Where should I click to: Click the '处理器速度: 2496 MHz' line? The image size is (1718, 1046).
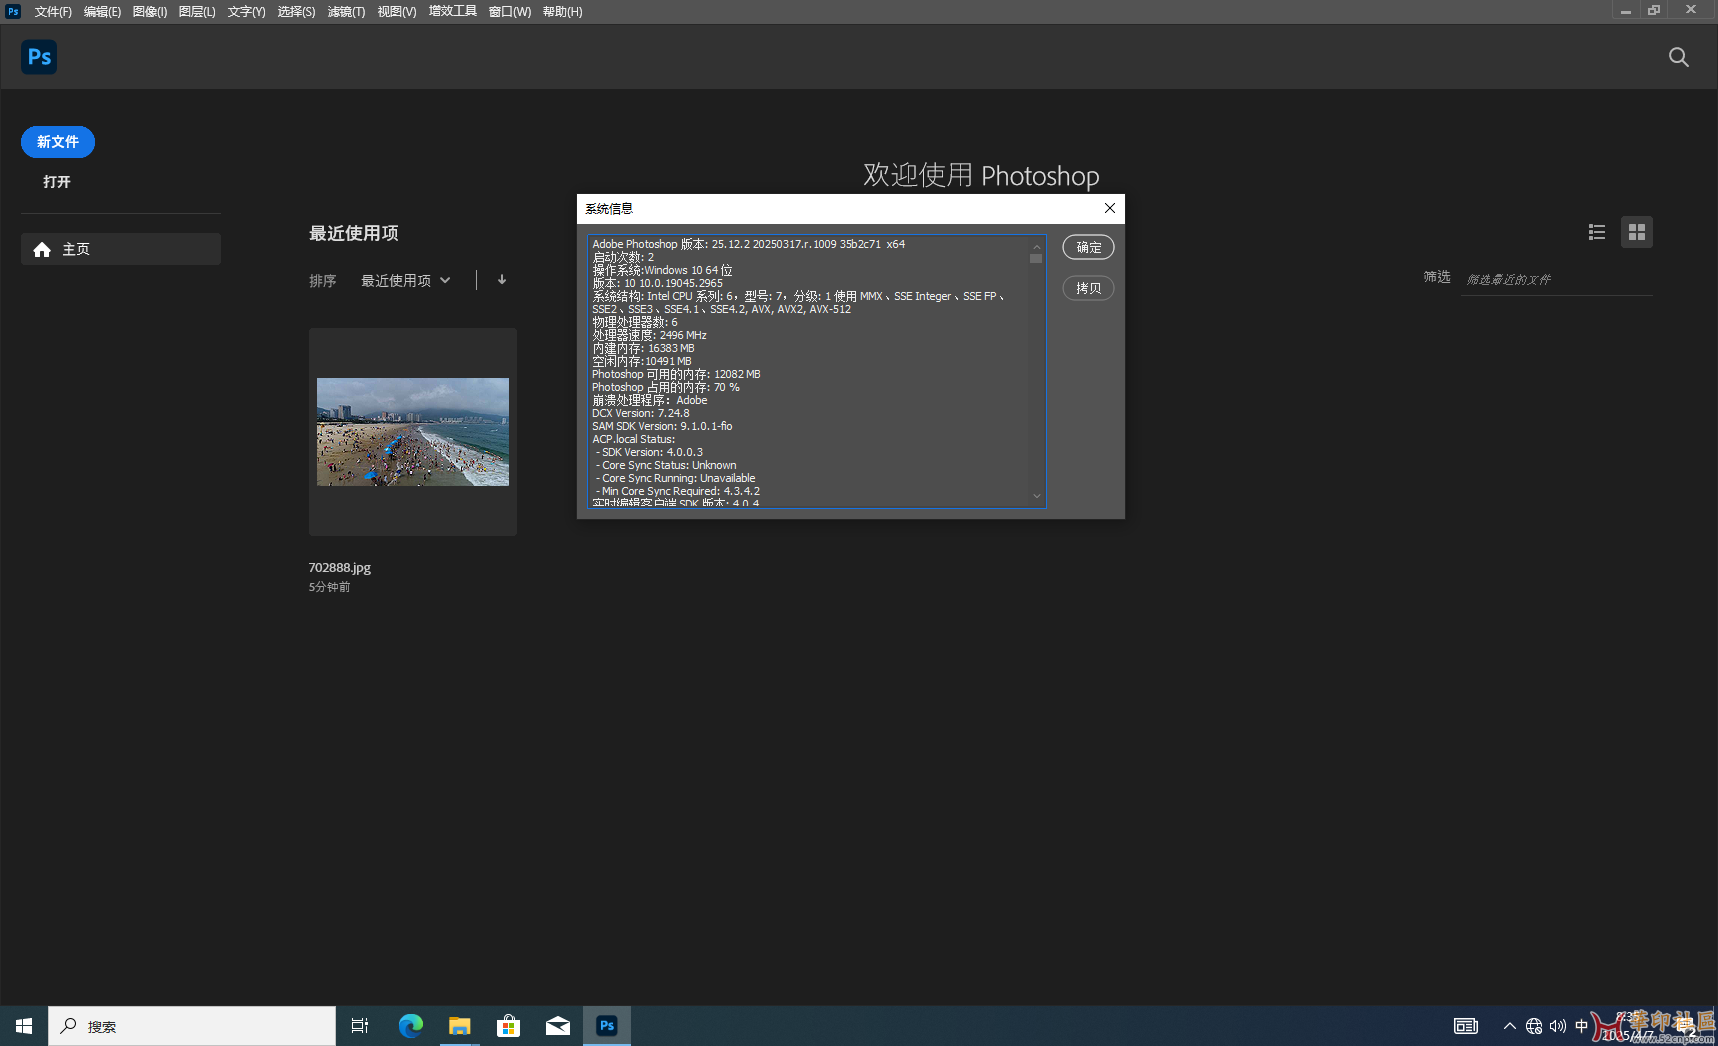click(649, 335)
